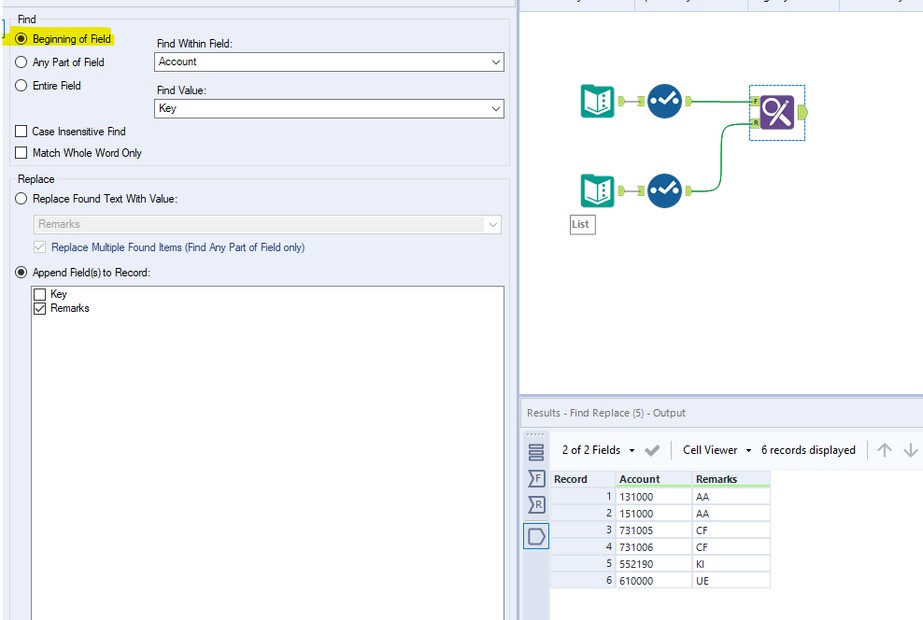Image resolution: width=923 pixels, height=620 pixels.
Task: Click the Find Replace output anchor
Action: (x=803, y=112)
